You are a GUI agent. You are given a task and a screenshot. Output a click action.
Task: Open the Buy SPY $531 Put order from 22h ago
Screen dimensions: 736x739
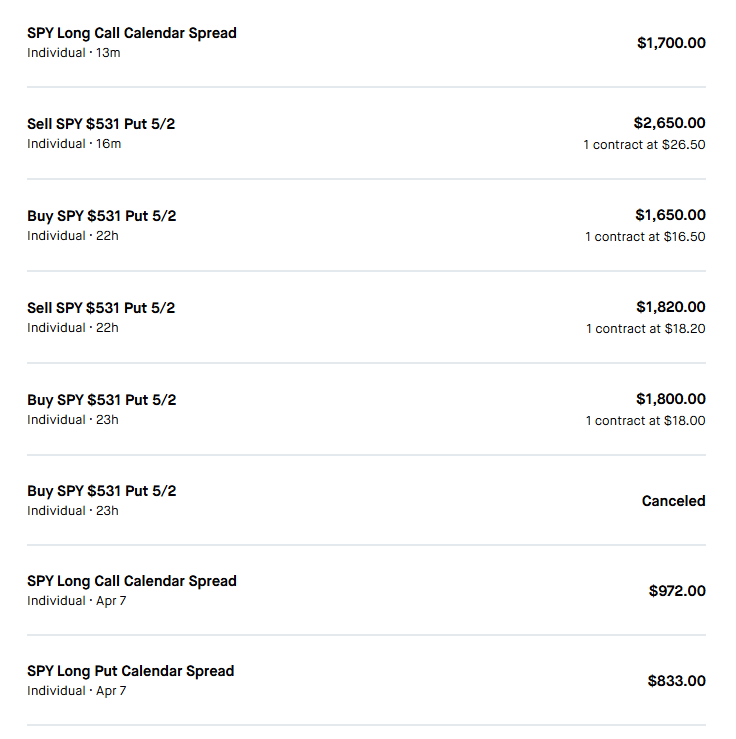101,216
